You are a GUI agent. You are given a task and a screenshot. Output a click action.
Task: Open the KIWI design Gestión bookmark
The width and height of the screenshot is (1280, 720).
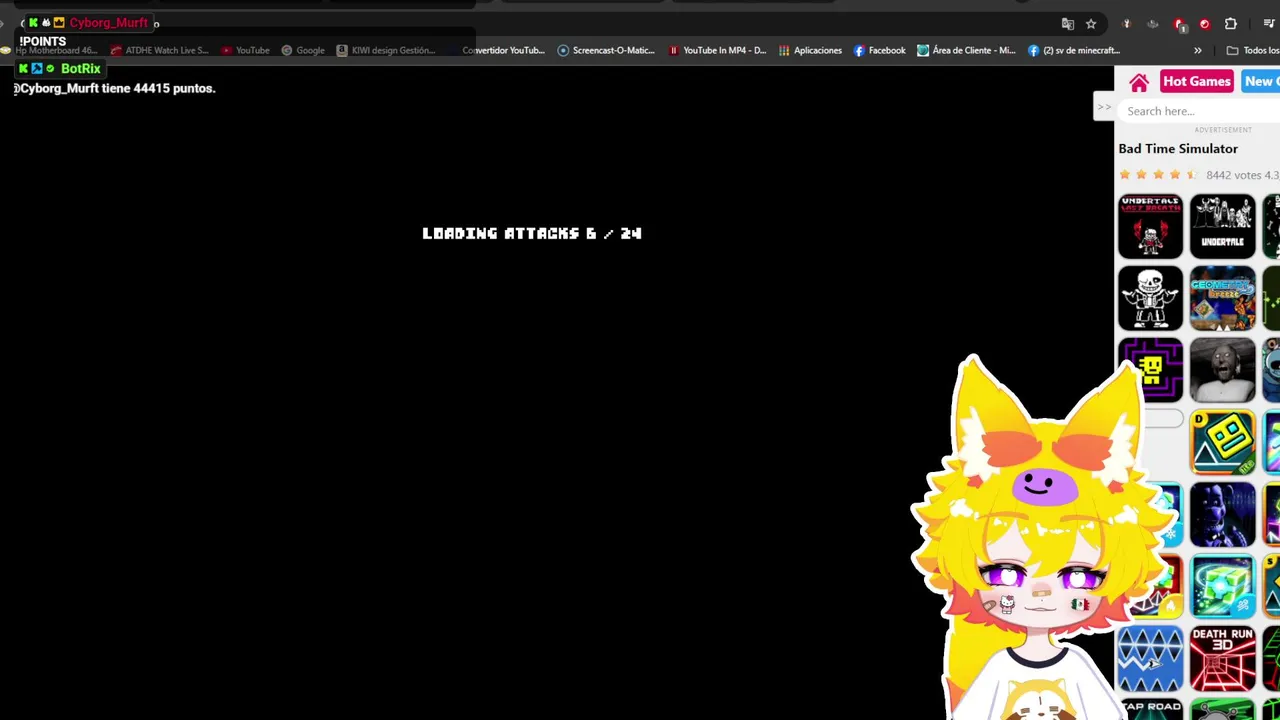pyautogui.click(x=386, y=50)
